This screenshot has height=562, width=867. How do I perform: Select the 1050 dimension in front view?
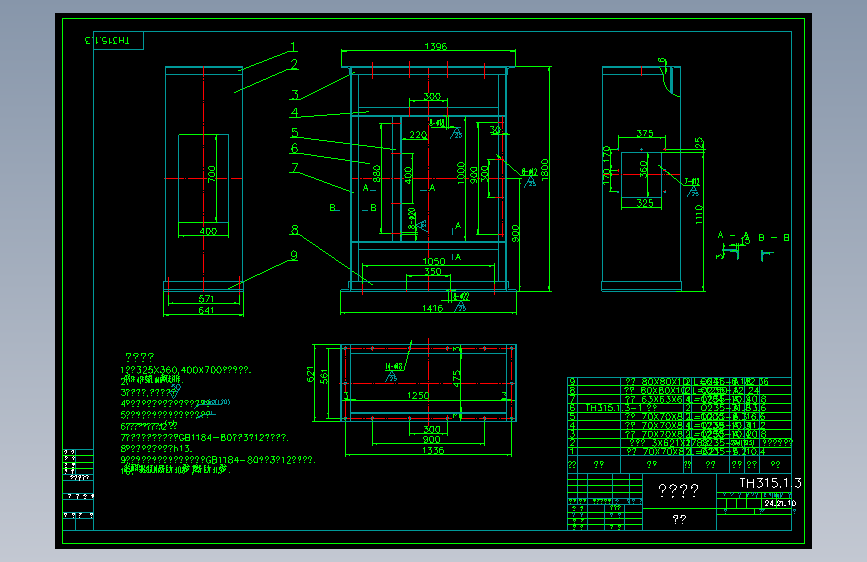click(434, 261)
